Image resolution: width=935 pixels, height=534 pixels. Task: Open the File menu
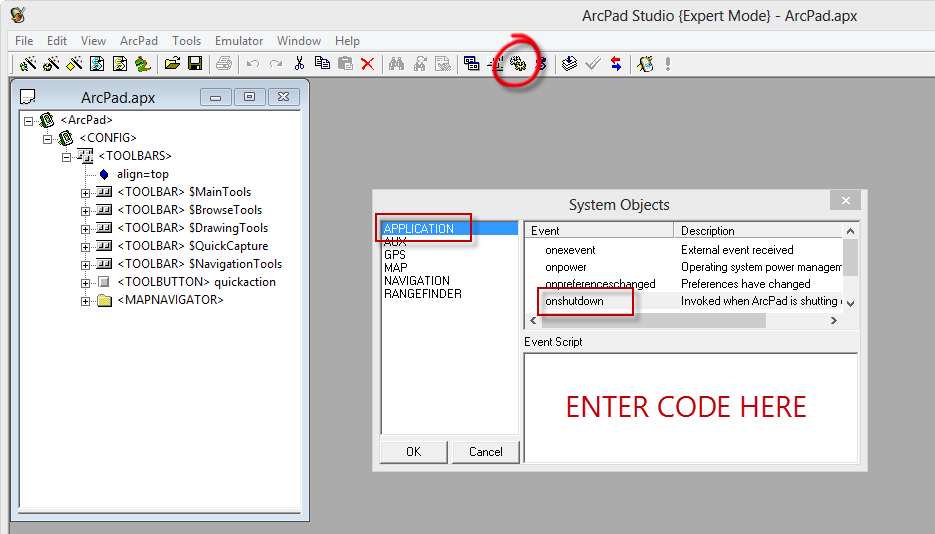[x=24, y=41]
